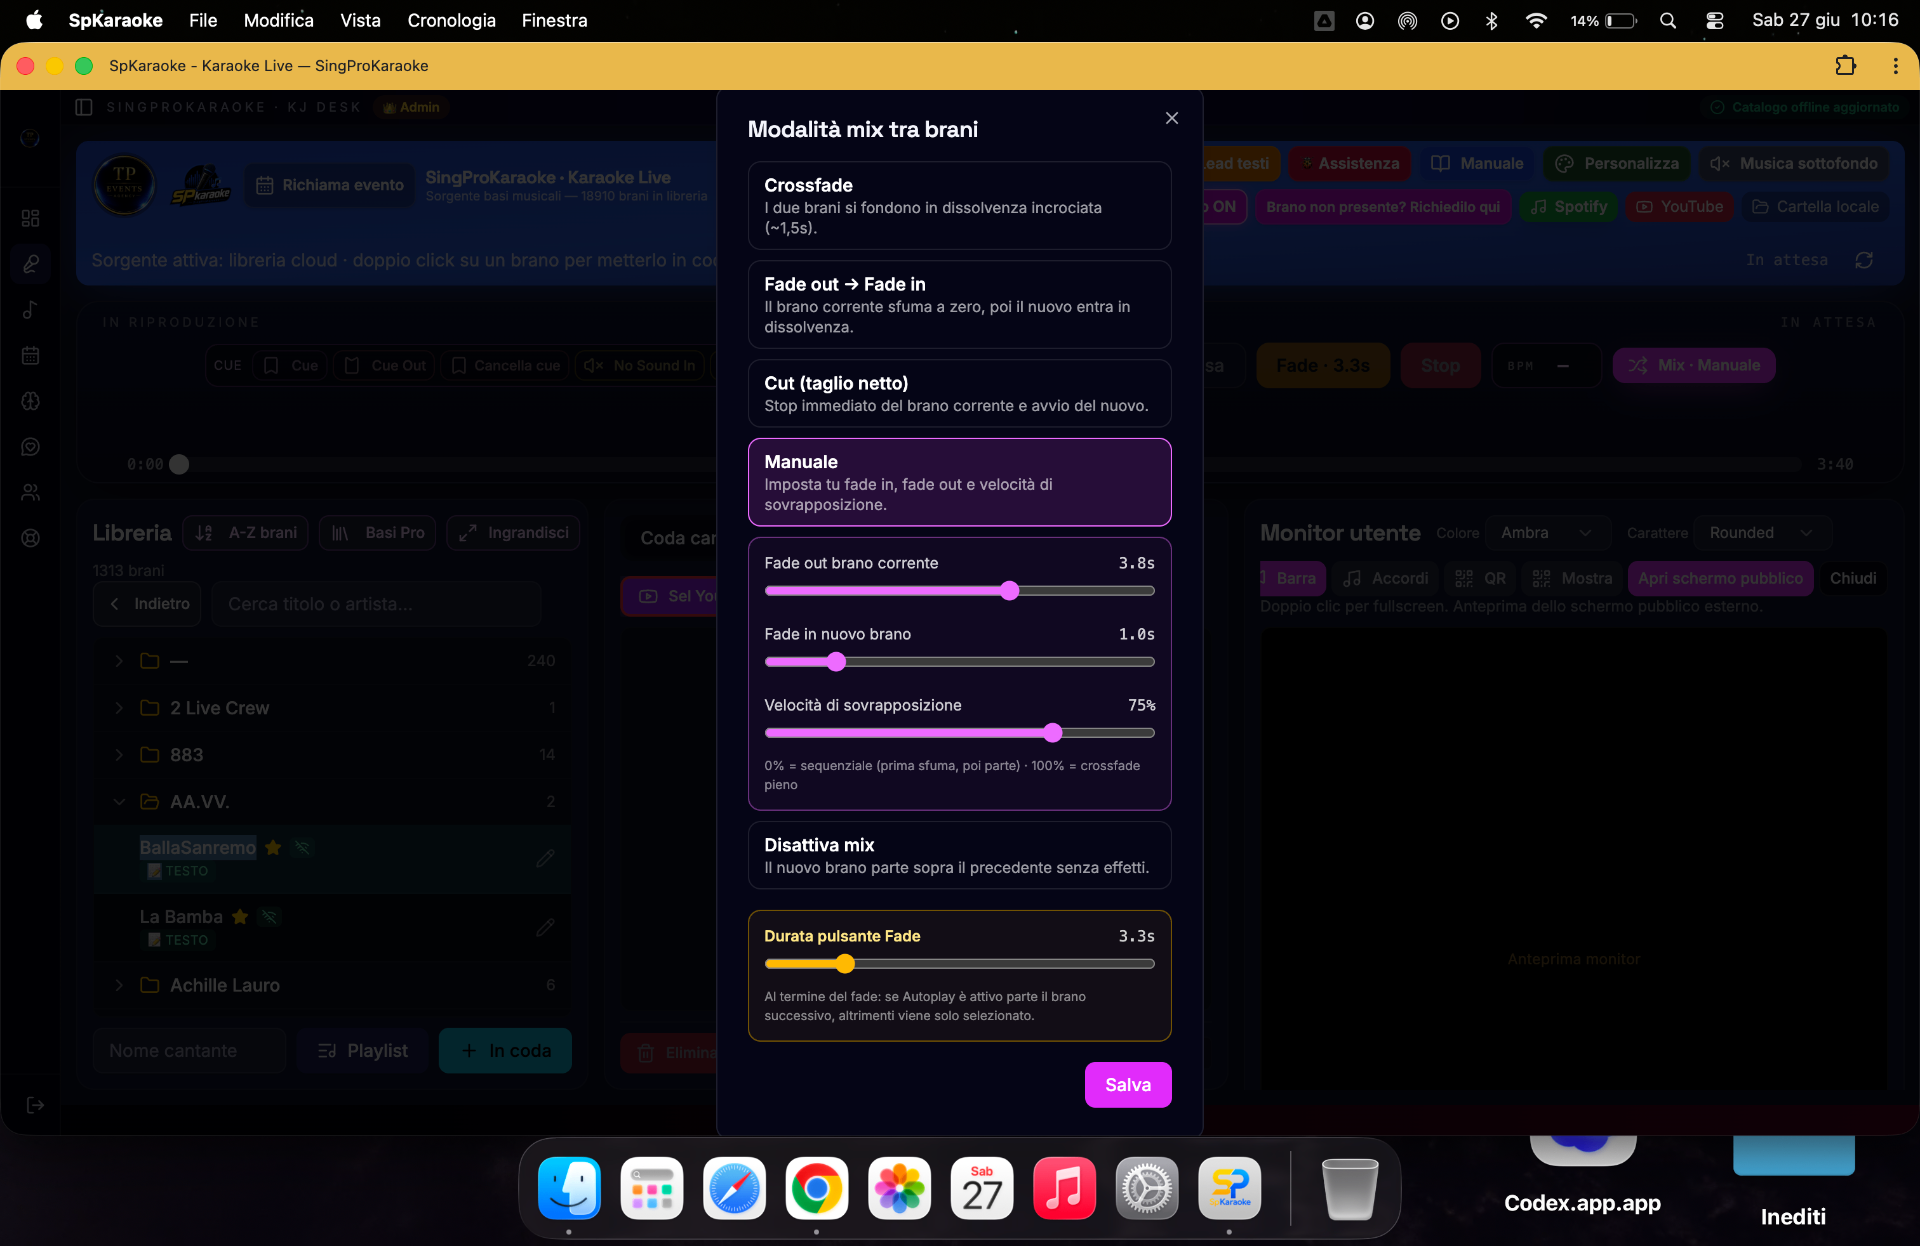This screenshot has width=1920, height=1246.
Task: Open Safari from the Dock
Action: click(x=734, y=1189)
